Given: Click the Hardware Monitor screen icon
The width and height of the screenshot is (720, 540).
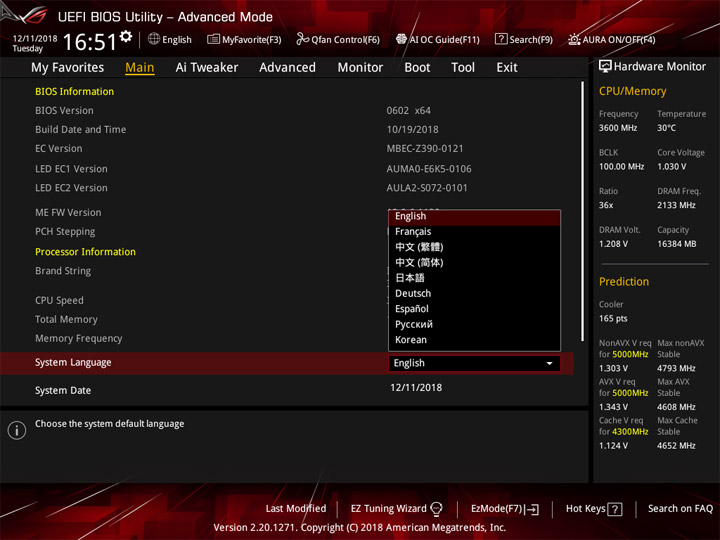Looking at the screenshot, I should click(605, 67).
